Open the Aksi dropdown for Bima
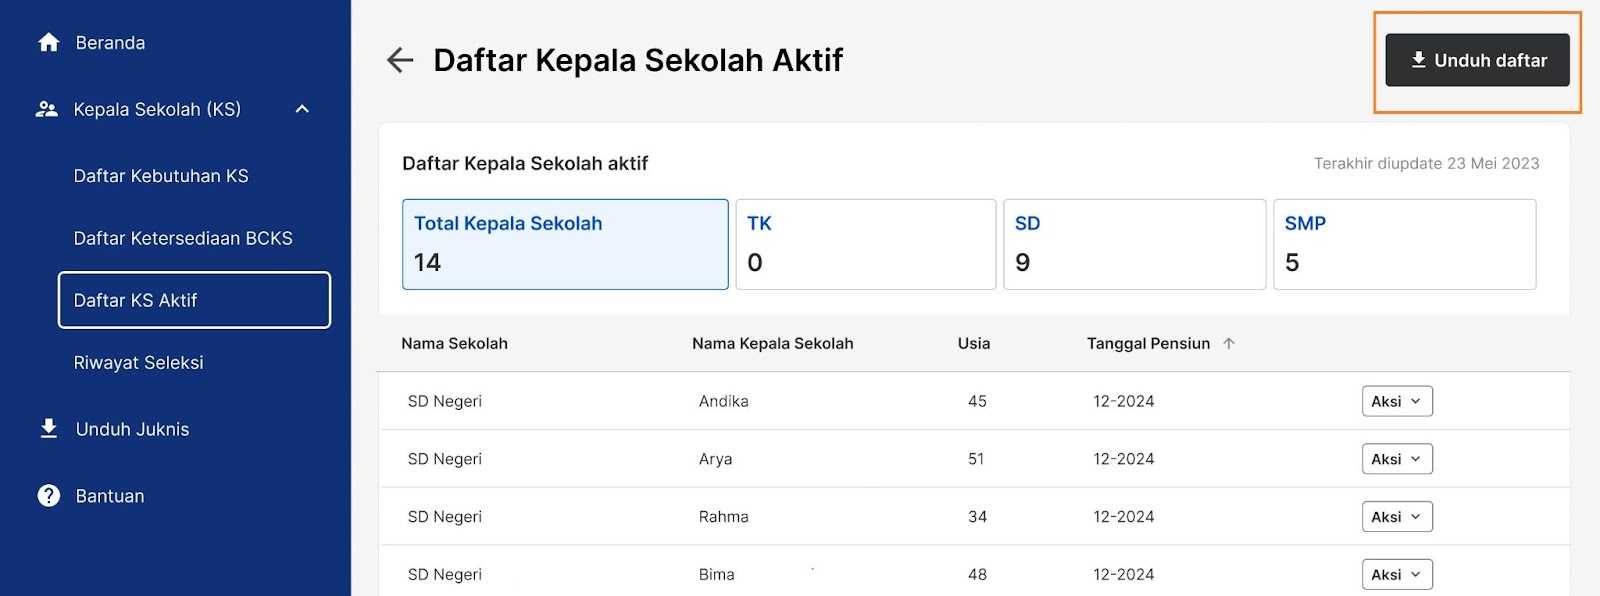 (1397, 575)
